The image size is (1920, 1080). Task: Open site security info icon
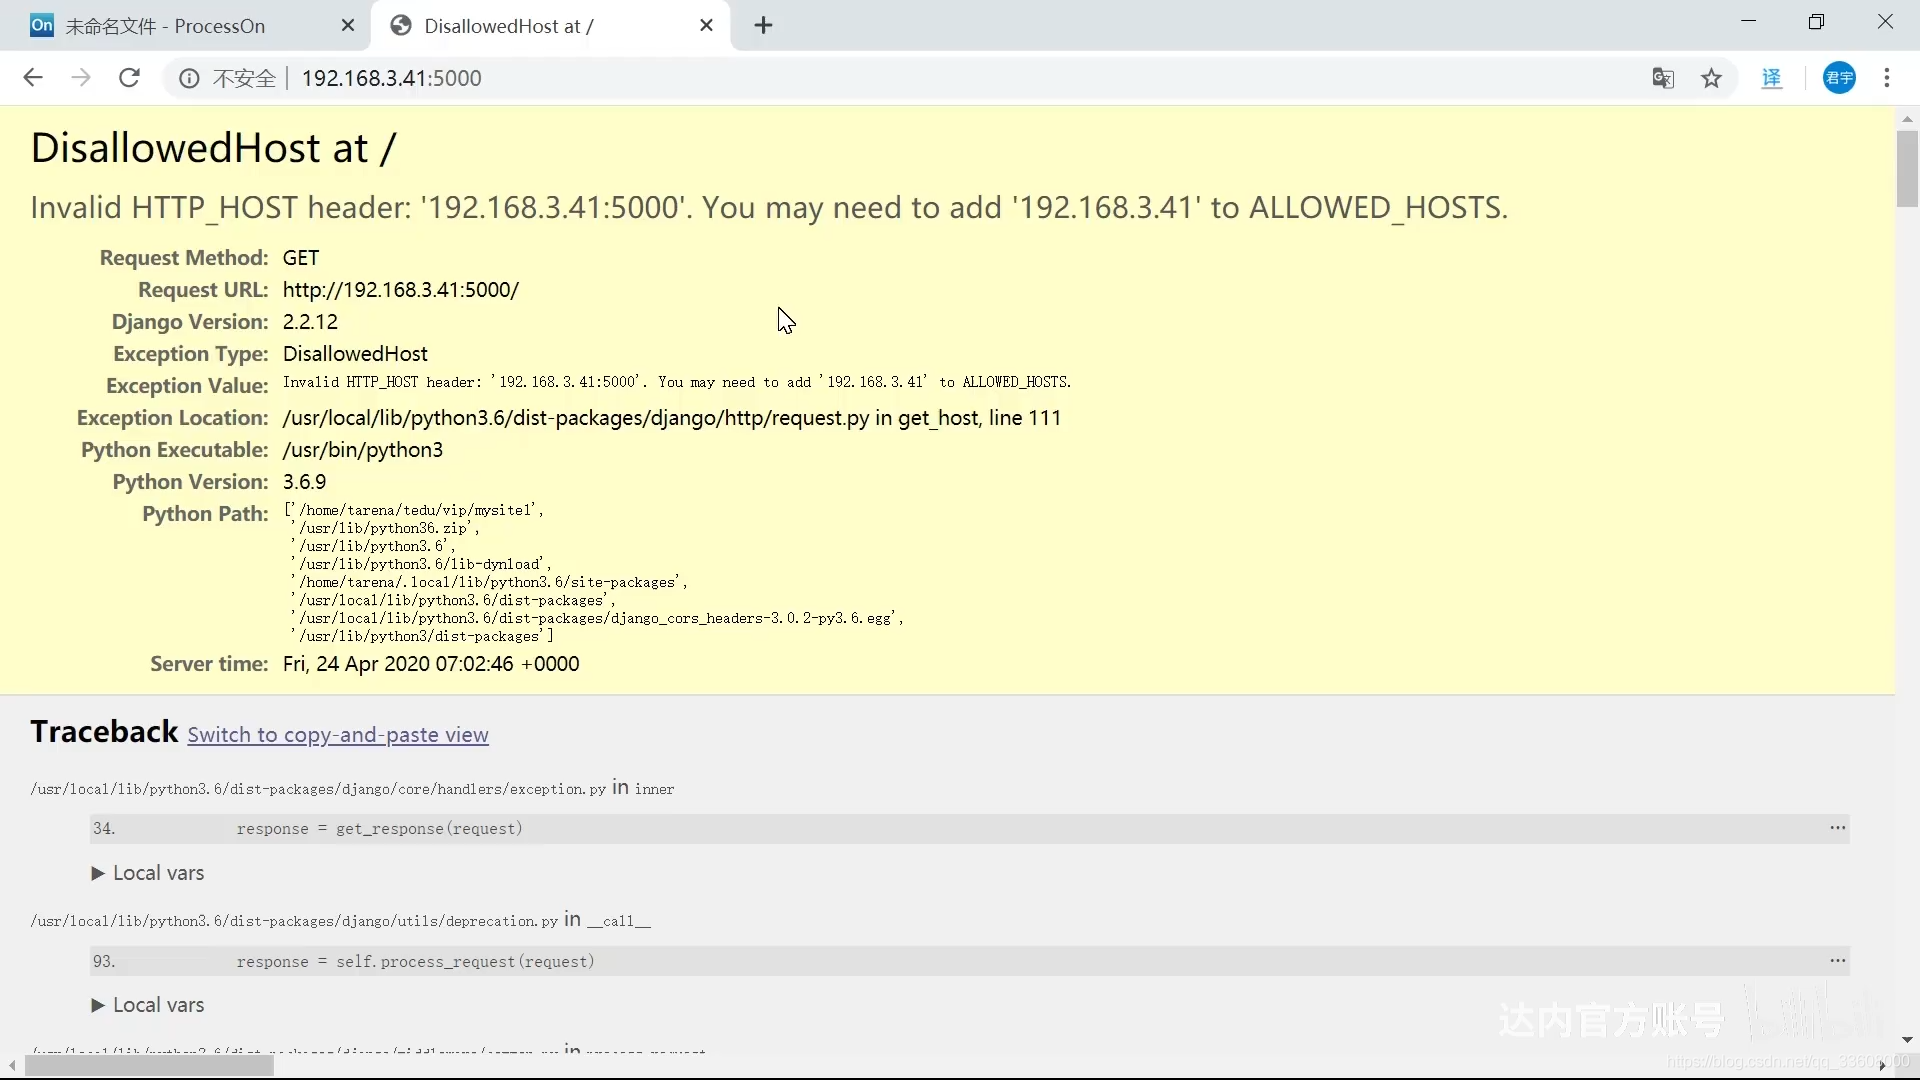tap(189, 78)
